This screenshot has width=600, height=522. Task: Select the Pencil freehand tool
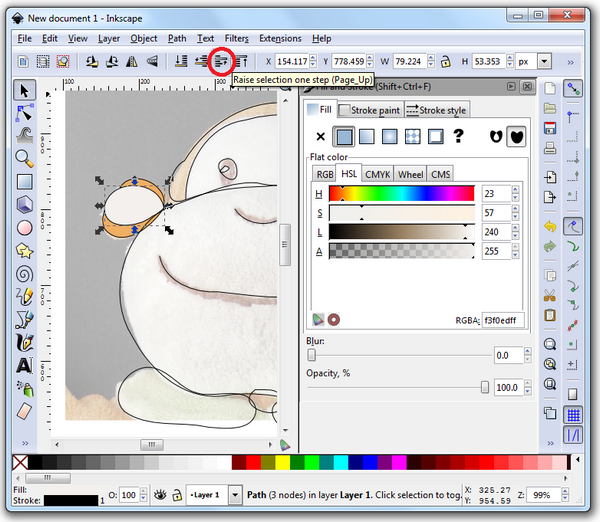point(24,297)
